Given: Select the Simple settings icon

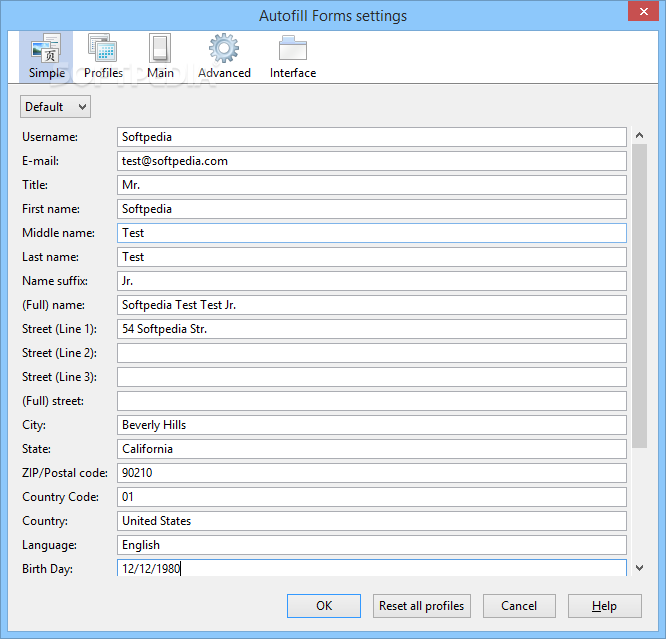Looking at the screenshot, I should pyautogui.click(x=46, y=57).
